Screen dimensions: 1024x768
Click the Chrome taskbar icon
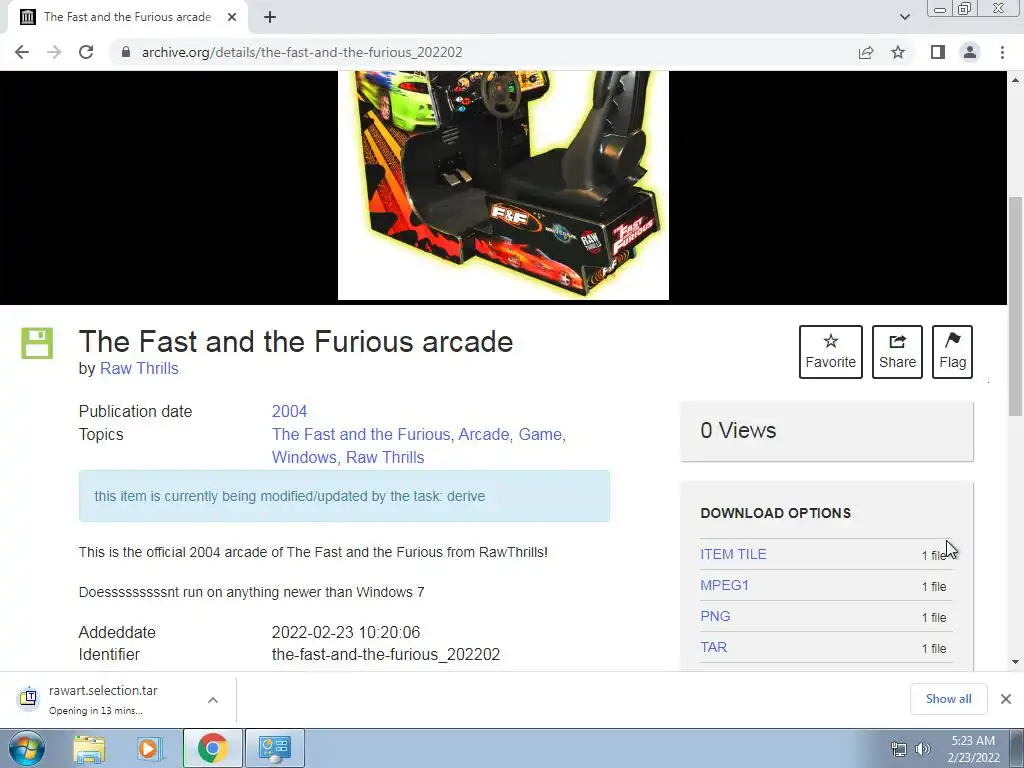pyautogui.click(x=213, y=748)
